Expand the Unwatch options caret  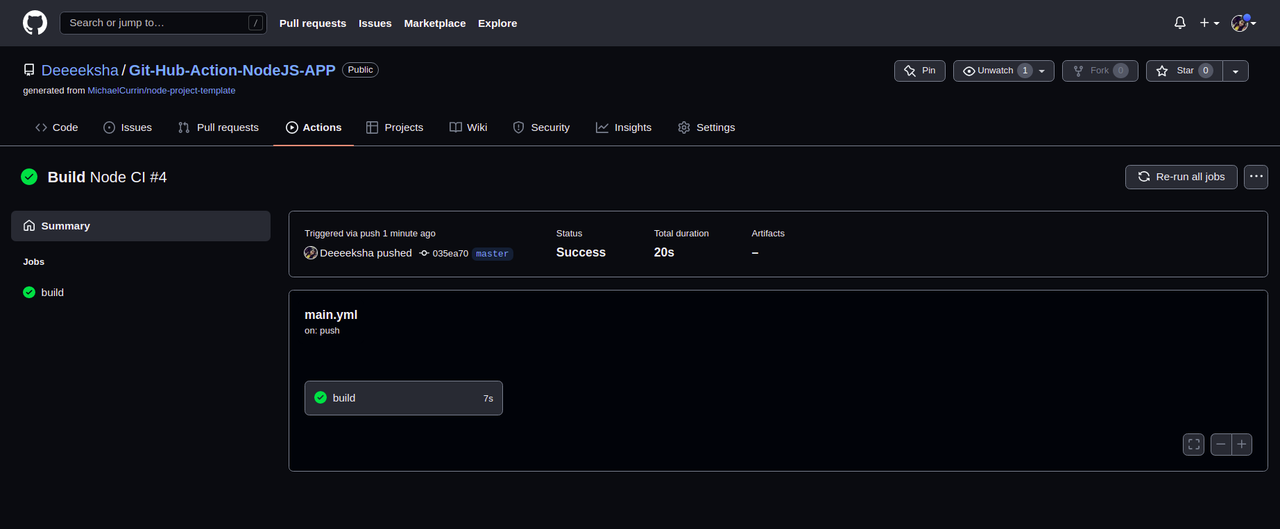pyautogui.click(x=1042, y=71)
